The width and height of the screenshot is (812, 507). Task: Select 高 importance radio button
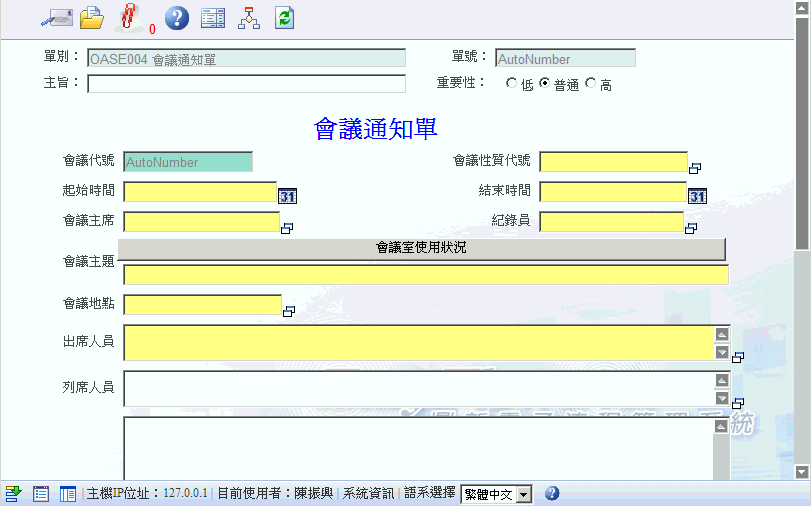[591, 84]
